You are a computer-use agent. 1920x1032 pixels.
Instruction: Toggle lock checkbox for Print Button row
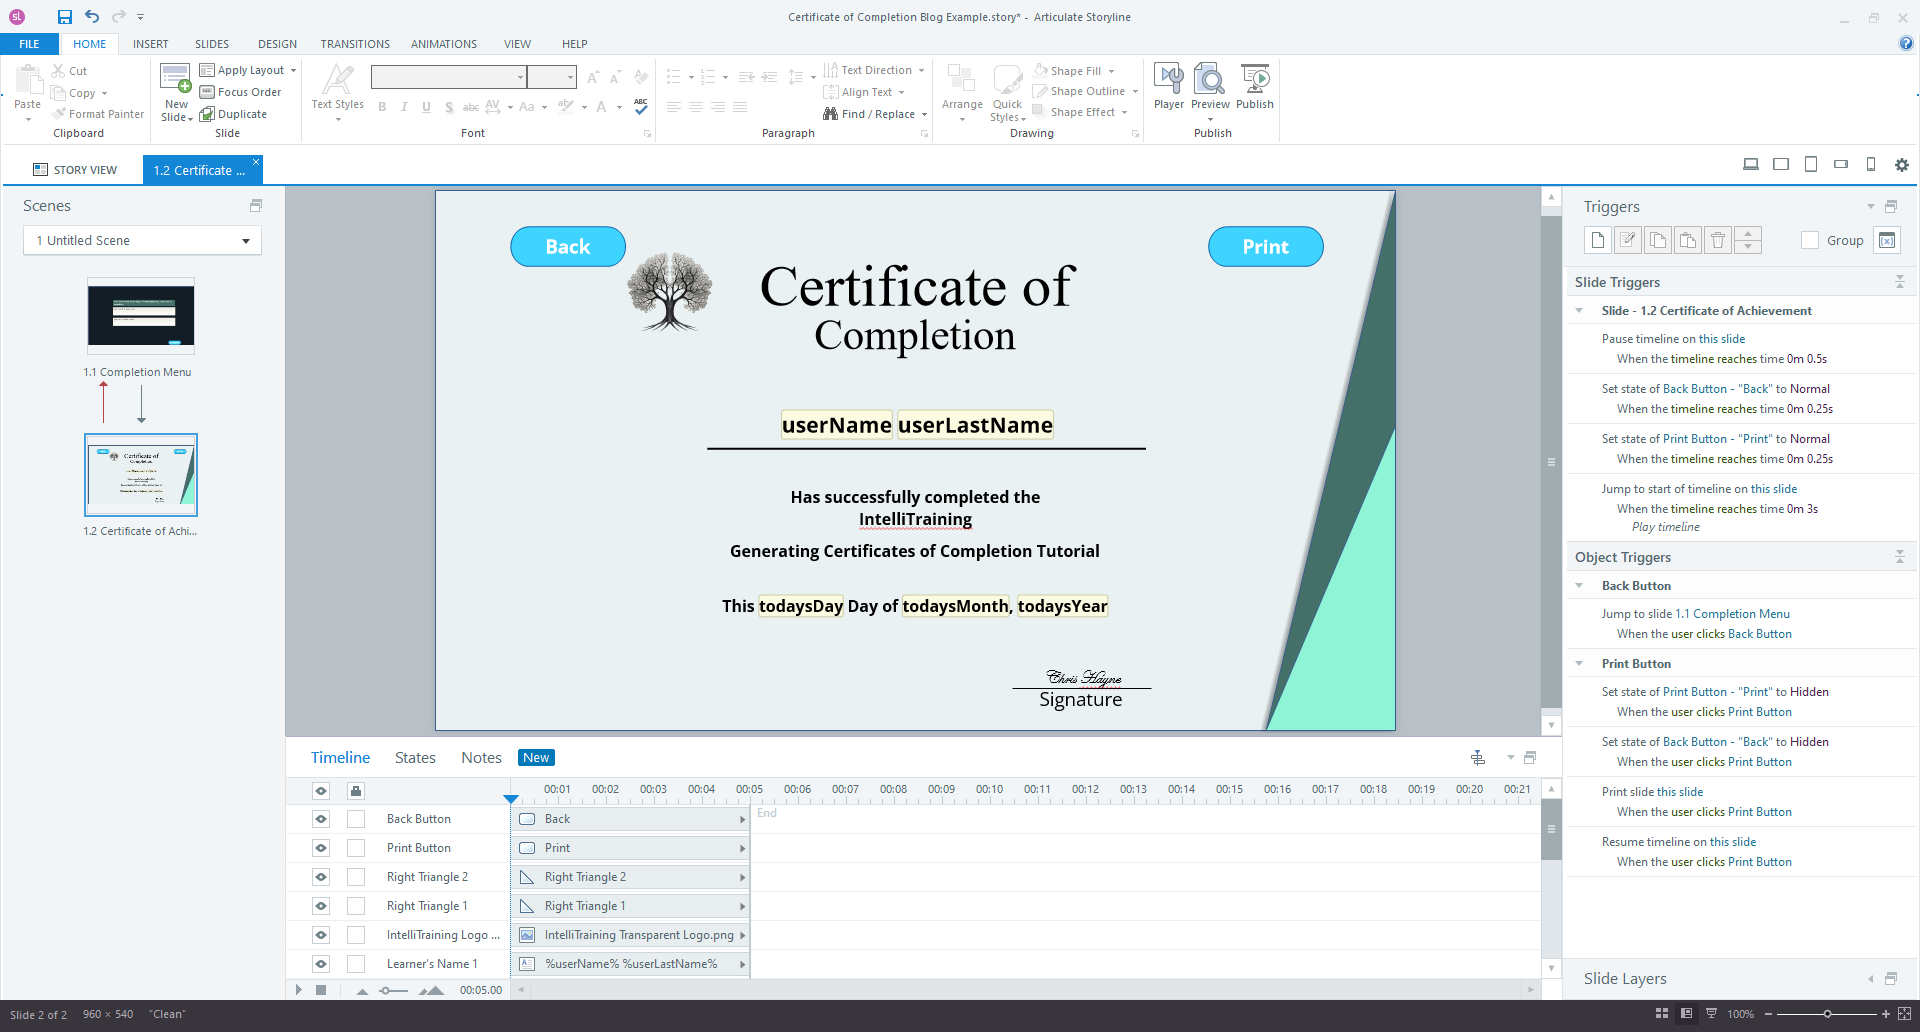coord(356,848)
